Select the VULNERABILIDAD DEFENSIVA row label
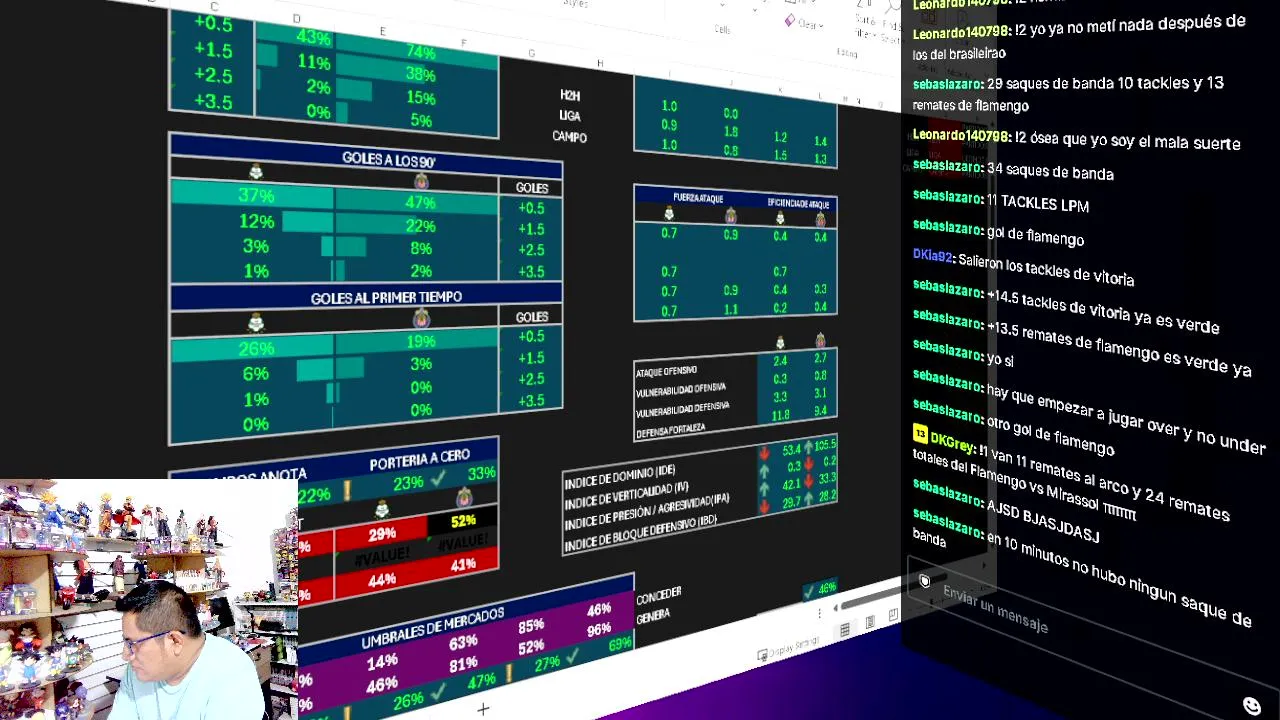The width and height of the screenshot is (1280, 720). (683, 410)
